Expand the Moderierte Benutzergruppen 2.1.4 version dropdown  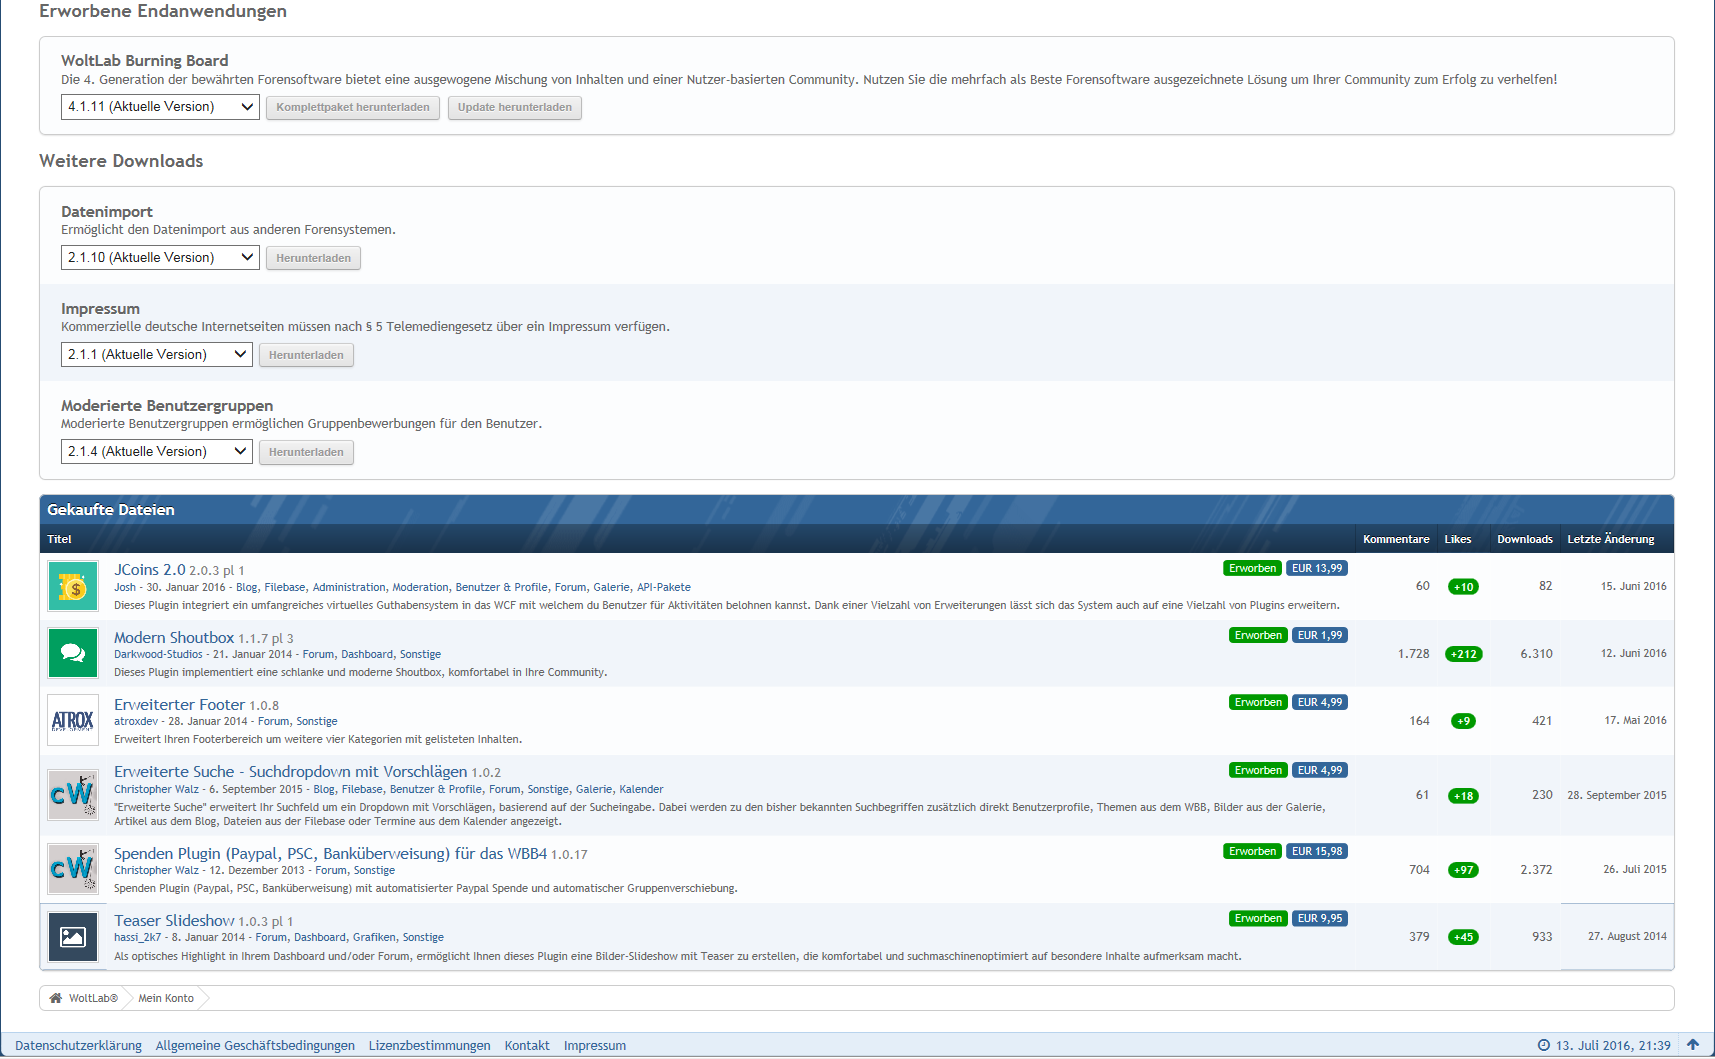[x=156, y=452]
